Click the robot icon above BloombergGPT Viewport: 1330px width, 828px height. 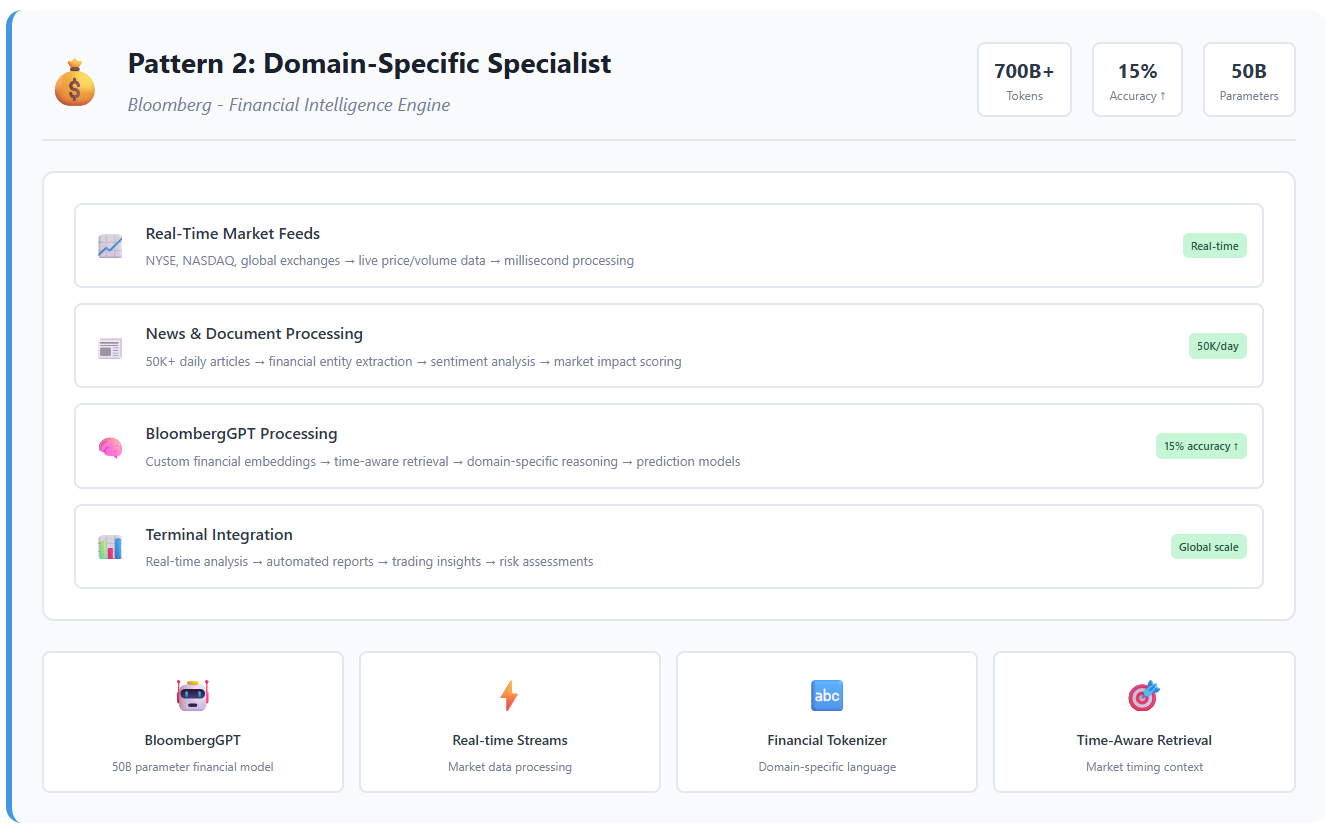(192, 696)
